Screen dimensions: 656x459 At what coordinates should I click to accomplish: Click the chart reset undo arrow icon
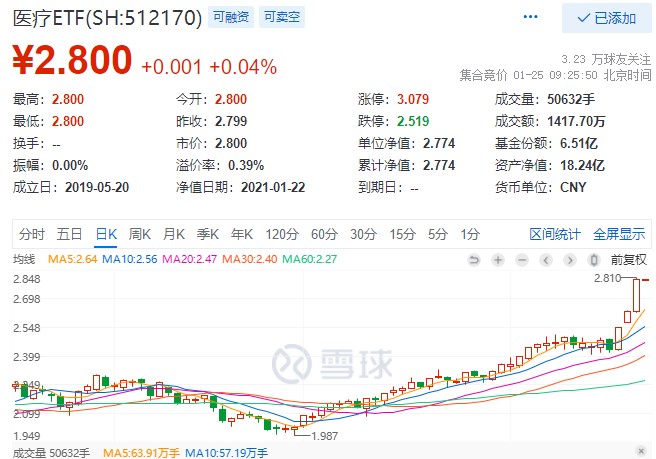click(474, 260)
